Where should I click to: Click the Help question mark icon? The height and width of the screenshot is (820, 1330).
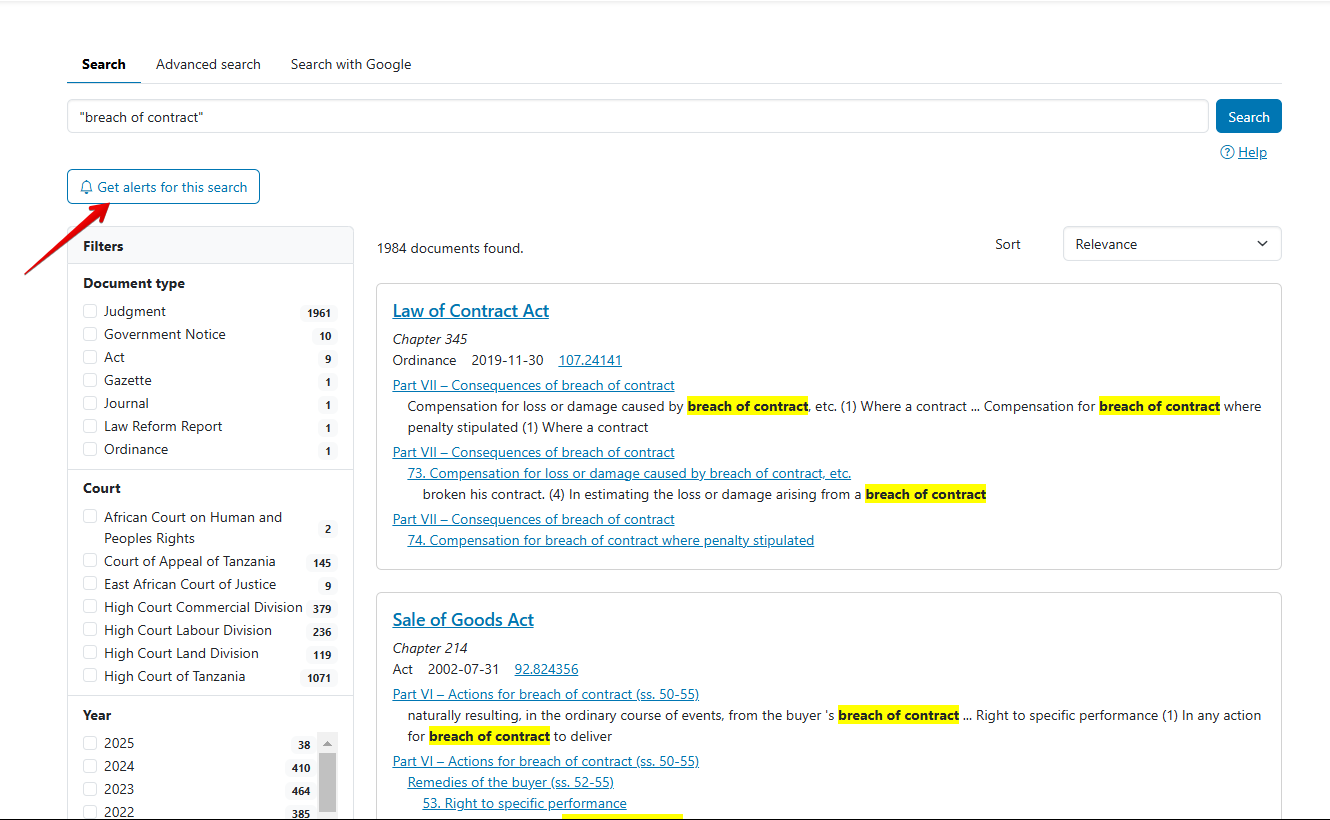coord(1227,152)
